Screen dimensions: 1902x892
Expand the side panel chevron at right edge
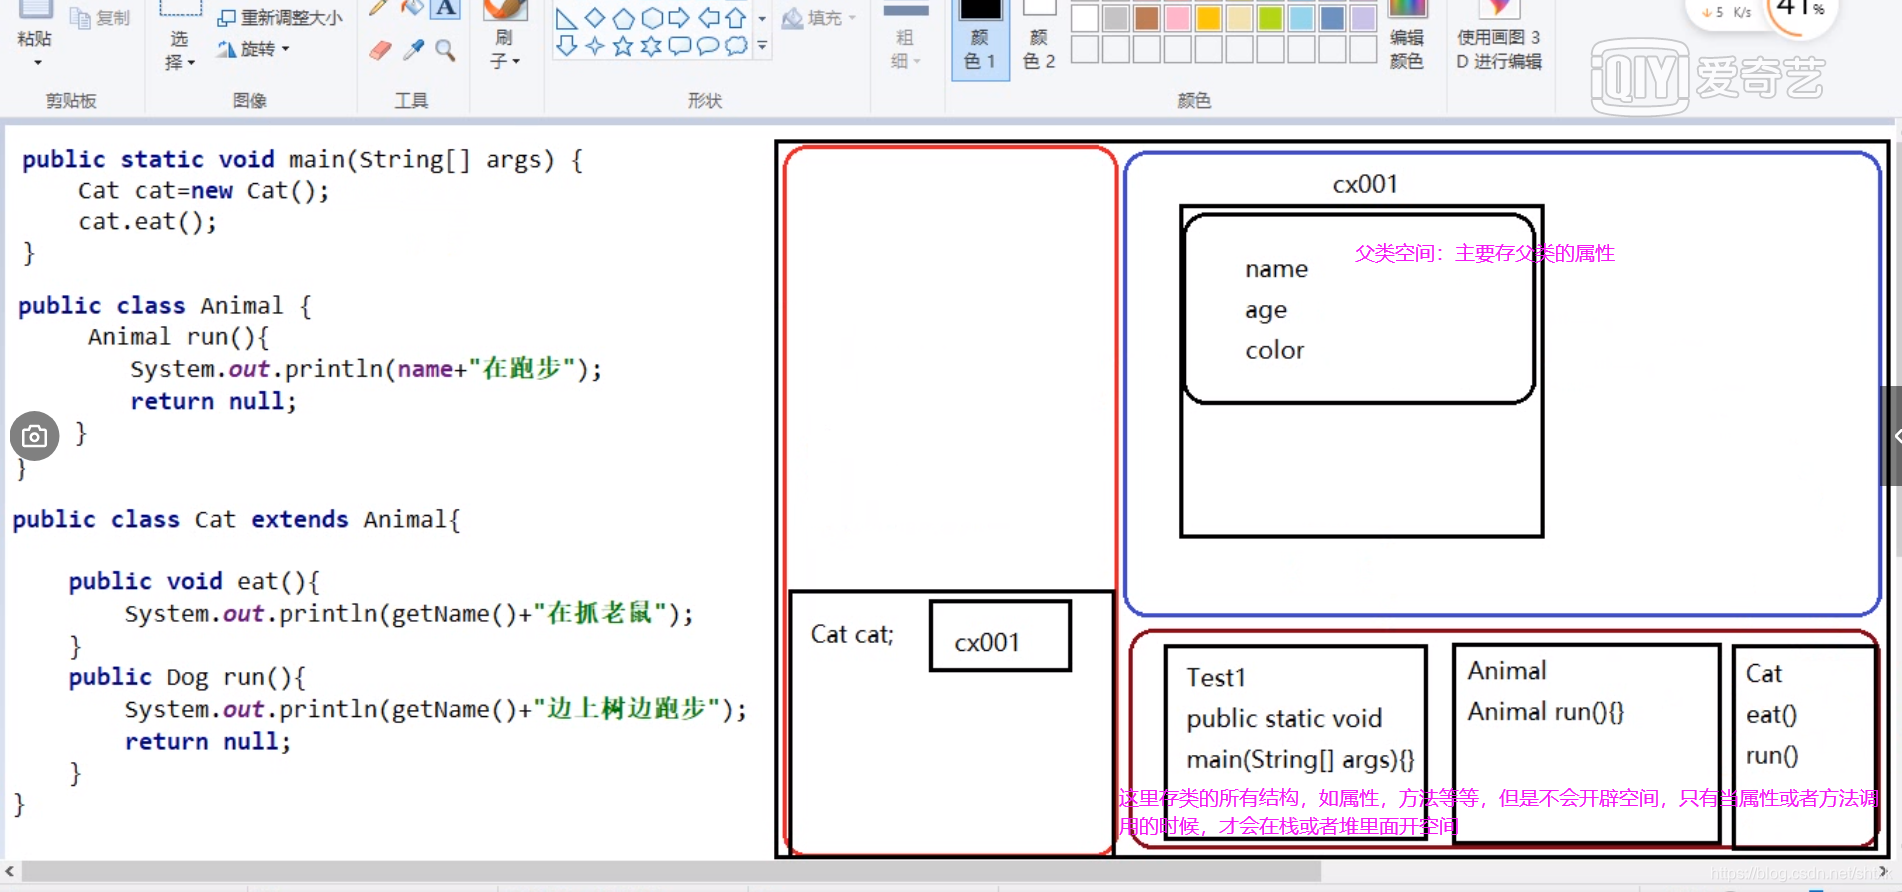pos(1892,436)
